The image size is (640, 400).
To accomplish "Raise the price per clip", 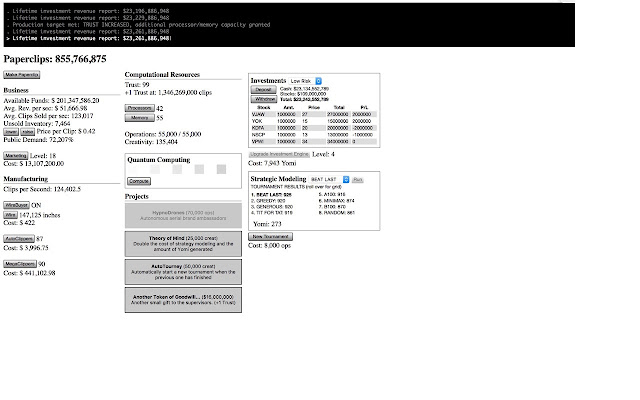I will tap(28, 132).
